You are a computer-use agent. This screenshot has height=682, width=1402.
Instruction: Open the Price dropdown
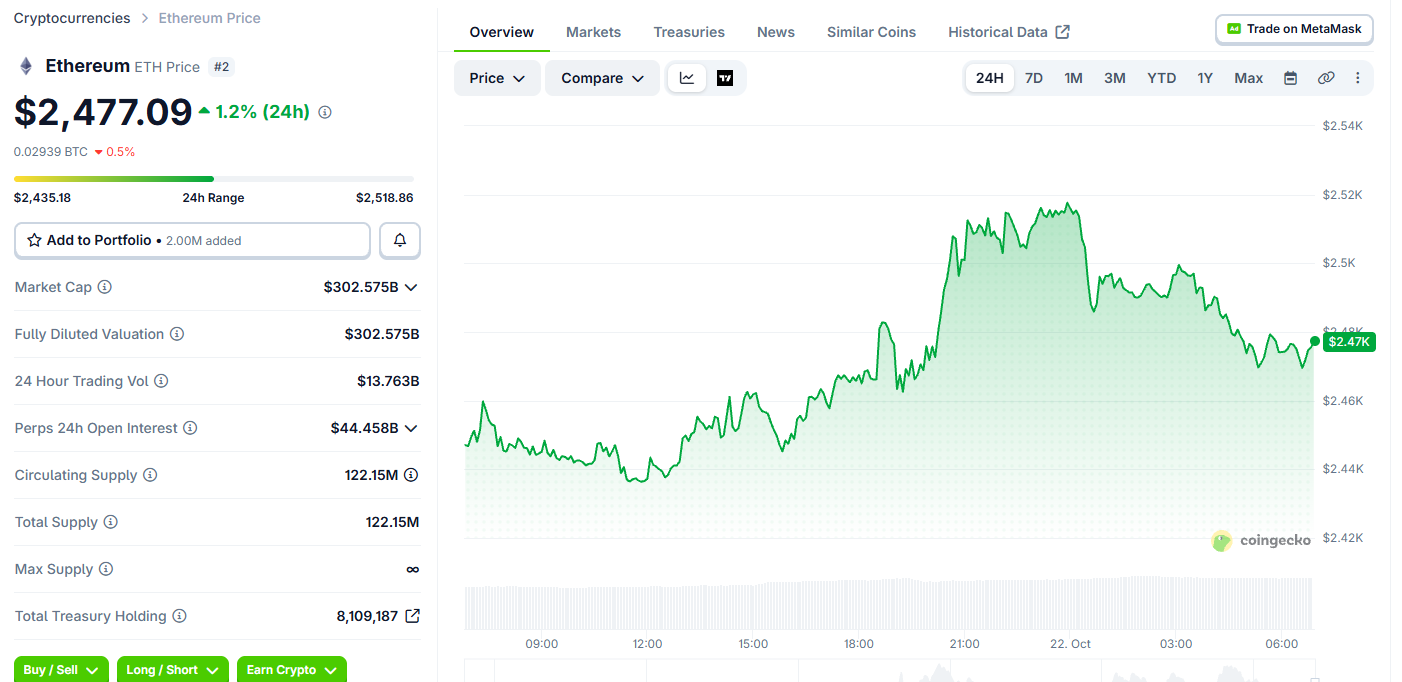[497, 78]
